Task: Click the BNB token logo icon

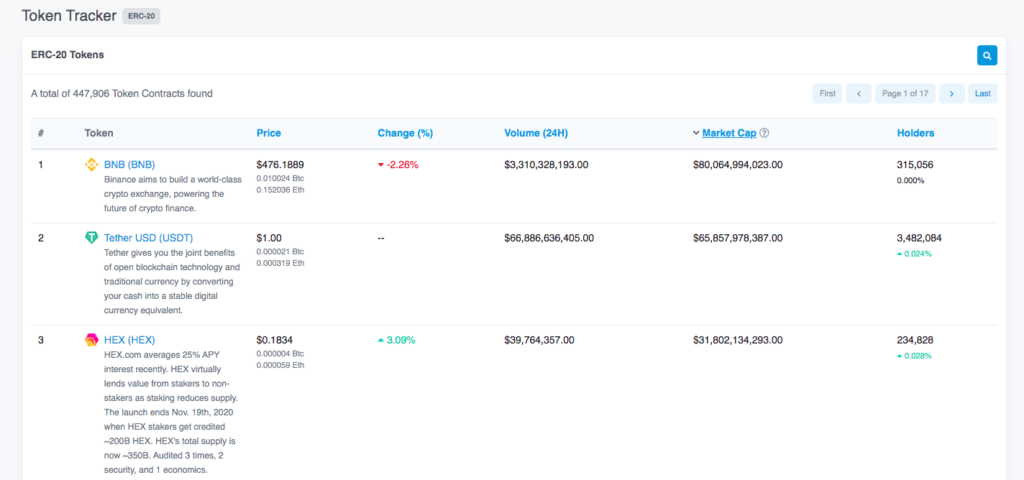Action: pyautogui.click(x=91, y=165)
